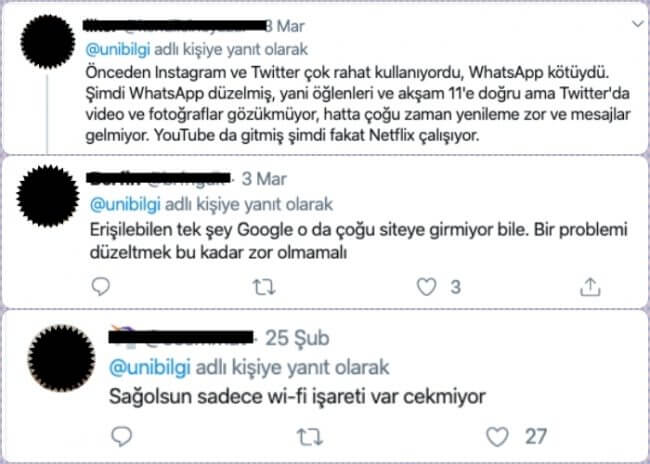This screenshot has width=650, height=464.
Task: Open @unibilgi mention in 25 Şub tweet
Action: click(150, 367)
